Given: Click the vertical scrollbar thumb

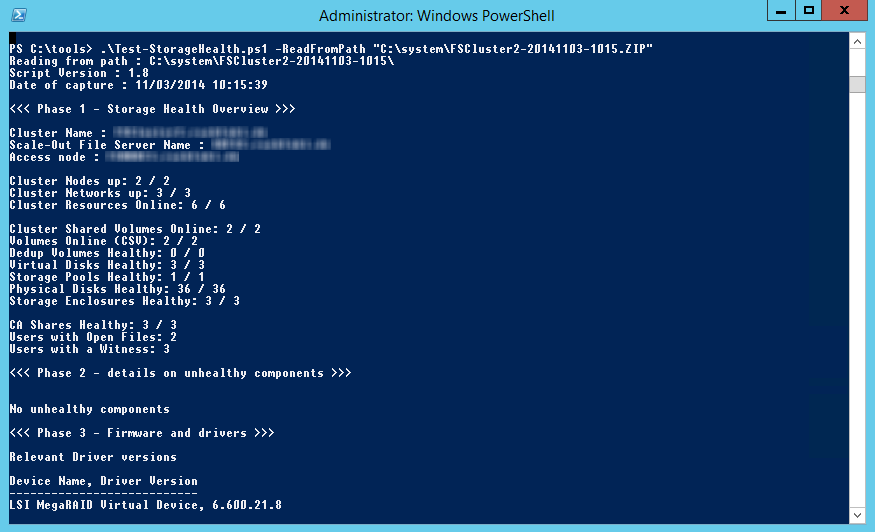Looking at the screenshot, I should (x=858, y=84).
